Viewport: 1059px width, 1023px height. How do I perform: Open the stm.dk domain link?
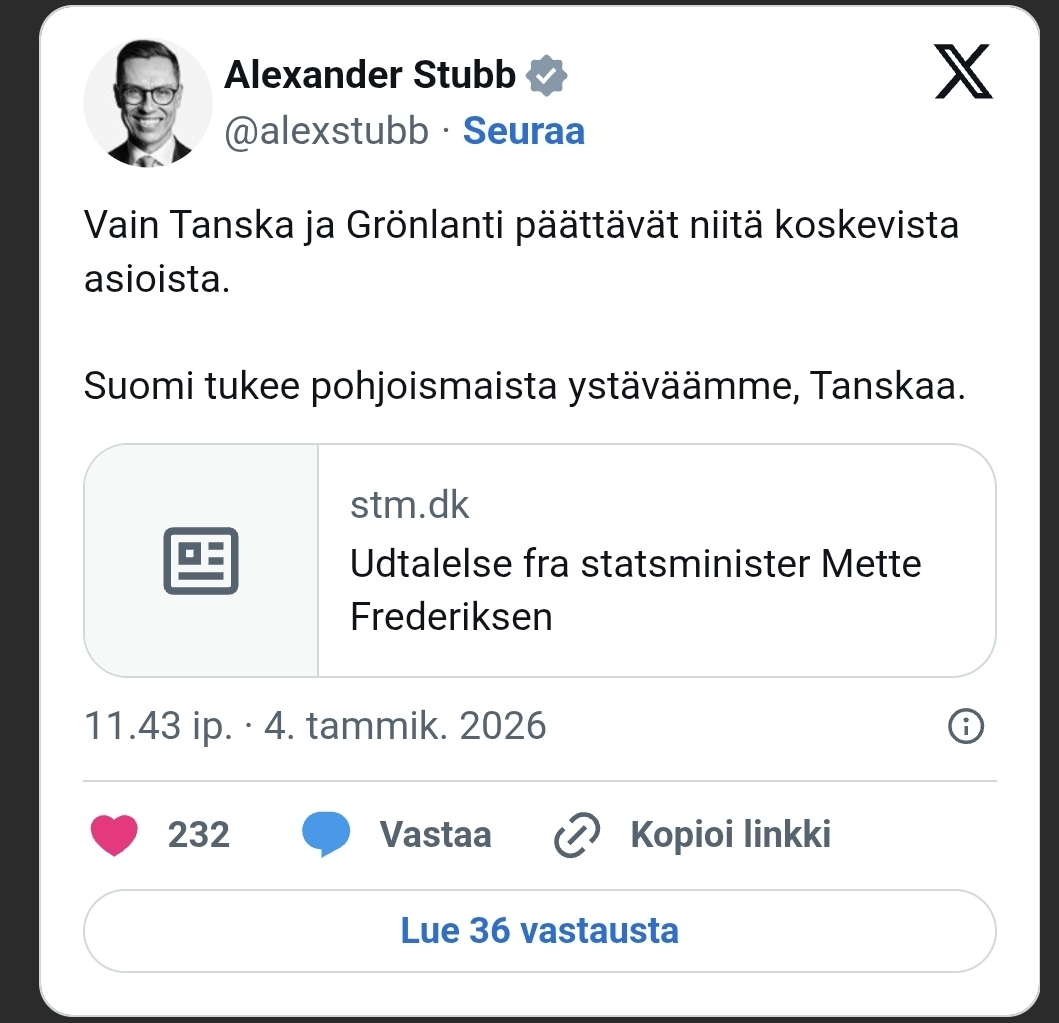409,506
